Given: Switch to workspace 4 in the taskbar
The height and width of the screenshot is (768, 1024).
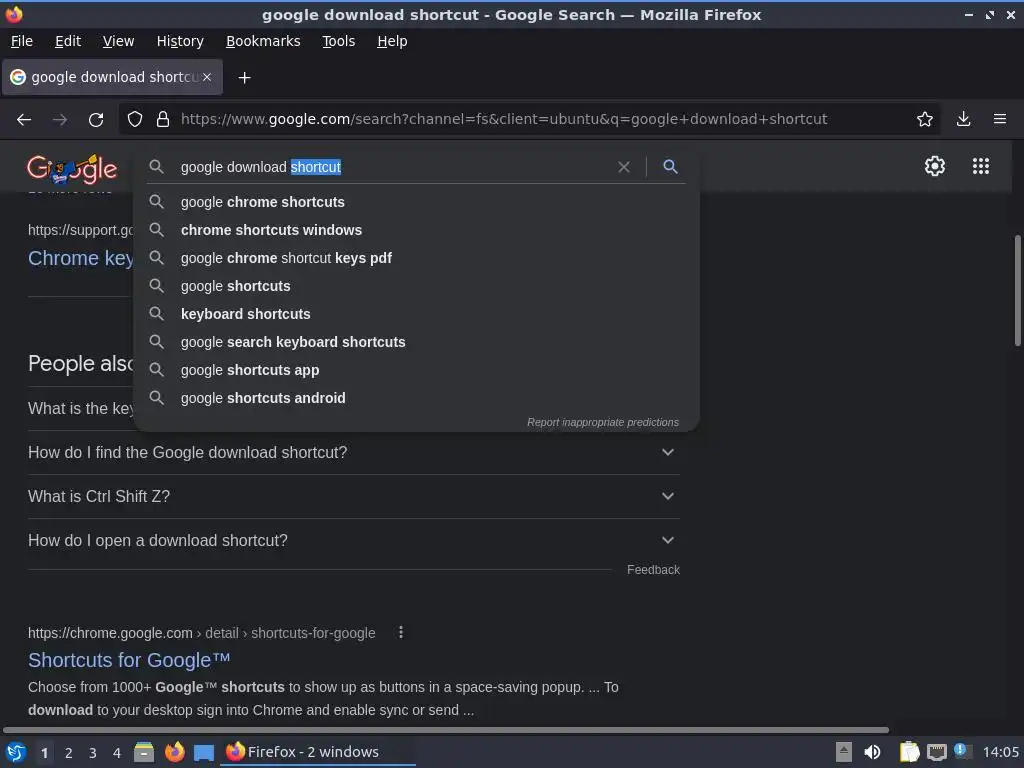Looking at the screenshot, I should click(x=117, y=753).
